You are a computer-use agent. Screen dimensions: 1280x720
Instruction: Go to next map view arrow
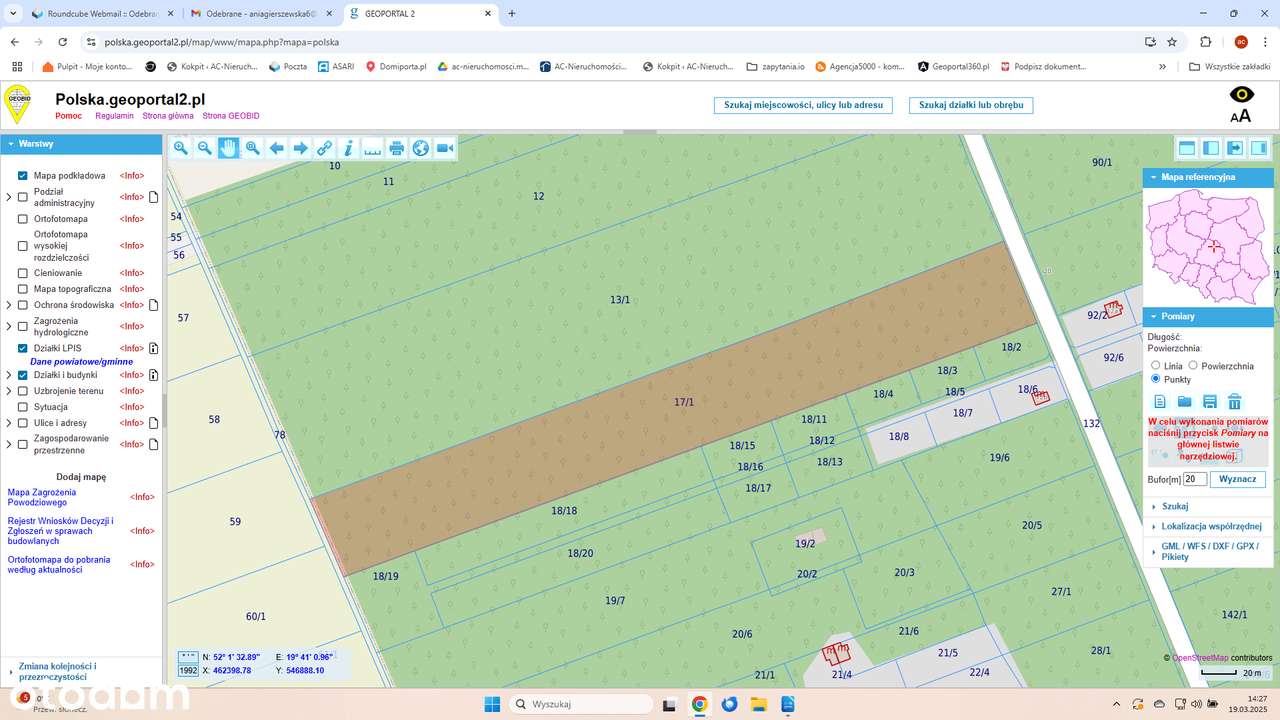301,148
